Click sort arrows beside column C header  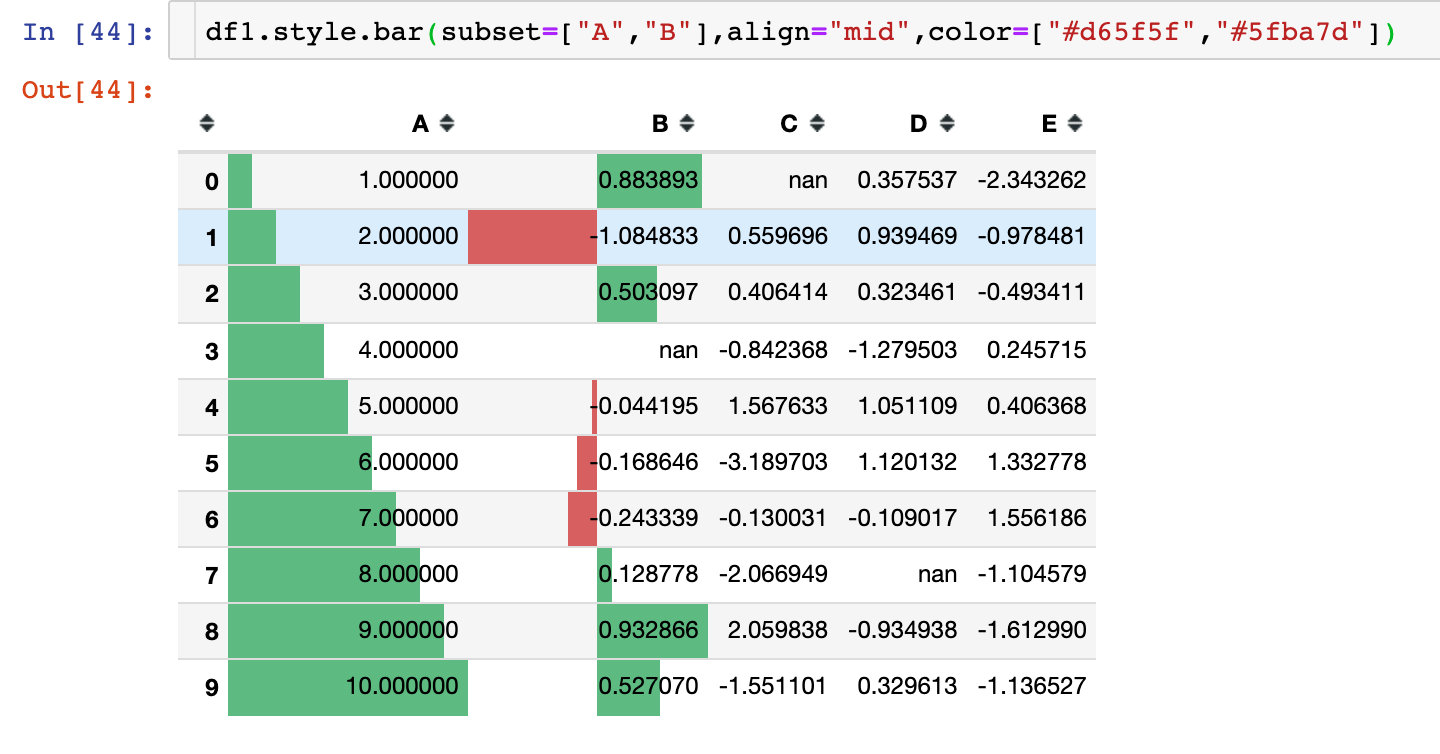point(817,124)
